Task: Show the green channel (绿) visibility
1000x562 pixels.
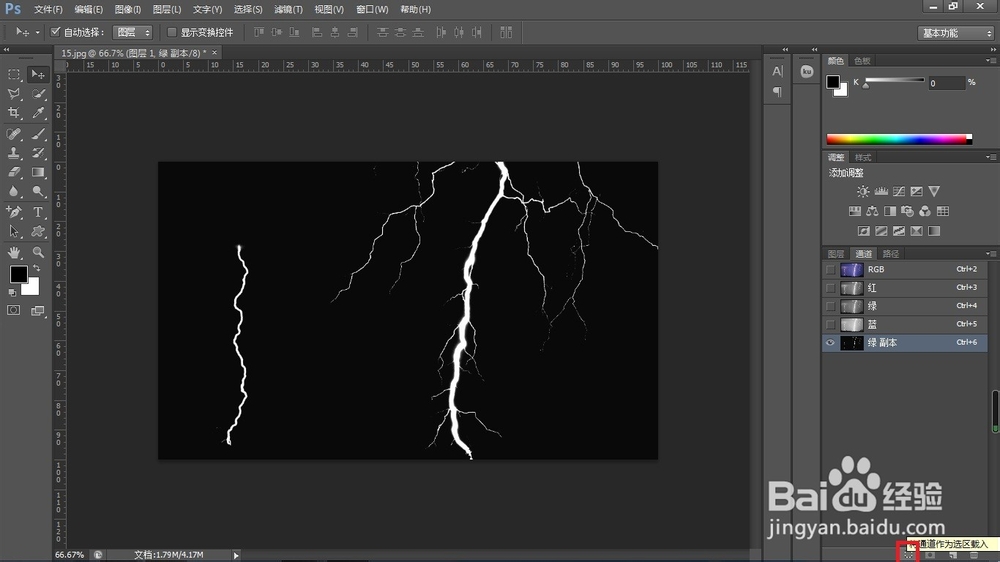Action: coord(830,306)
